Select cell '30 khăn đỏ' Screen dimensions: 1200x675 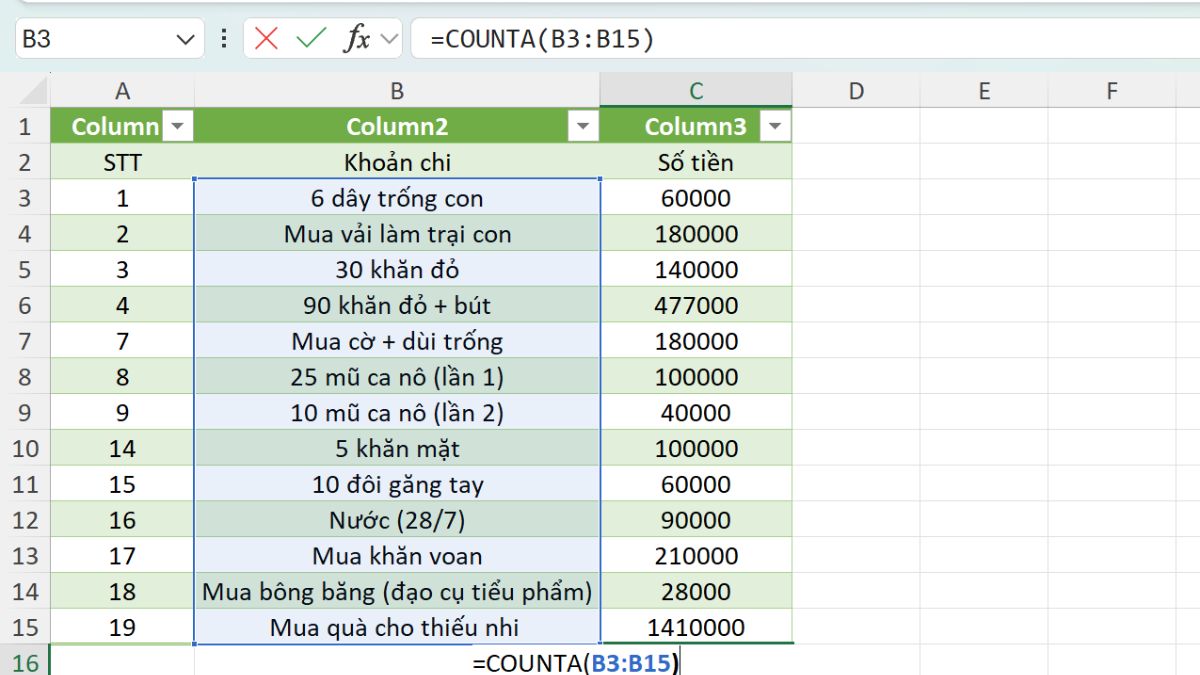pos(397,269)
